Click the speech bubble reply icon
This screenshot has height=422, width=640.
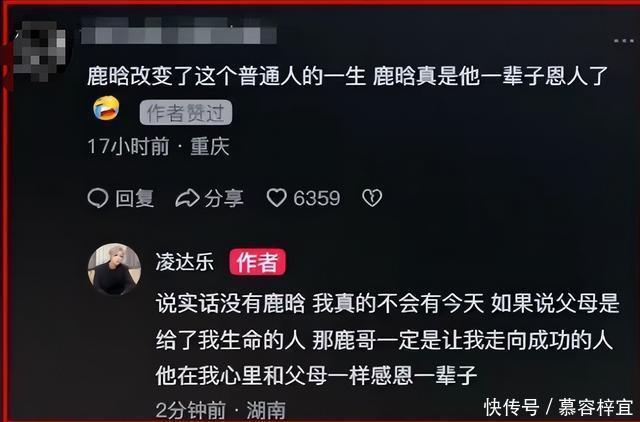(x=98, y=198)
